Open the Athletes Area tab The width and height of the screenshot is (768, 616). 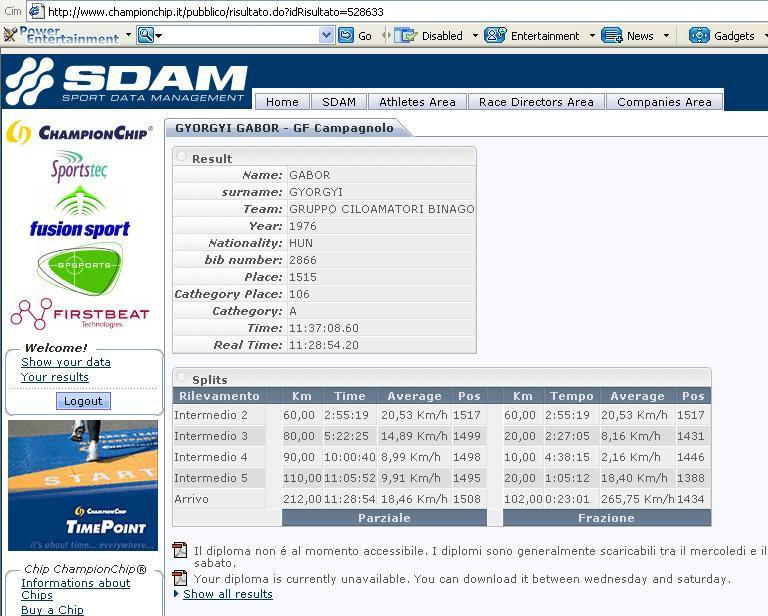click(417, 102)
